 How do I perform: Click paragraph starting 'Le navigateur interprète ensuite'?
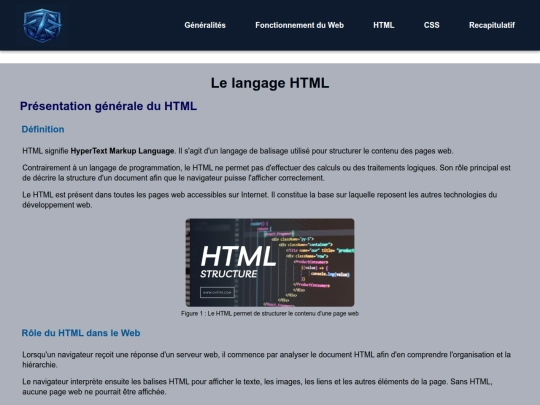(257, 387)
